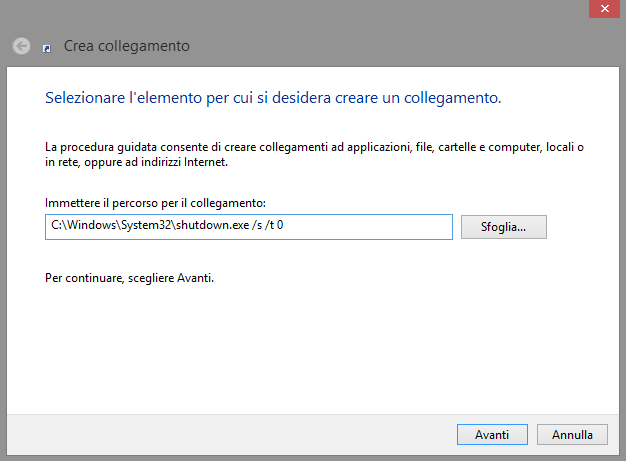Click heading 'Selezionare l'elemento per cui si desidera'
Viewport: 626px width, 461px height.
273,98
